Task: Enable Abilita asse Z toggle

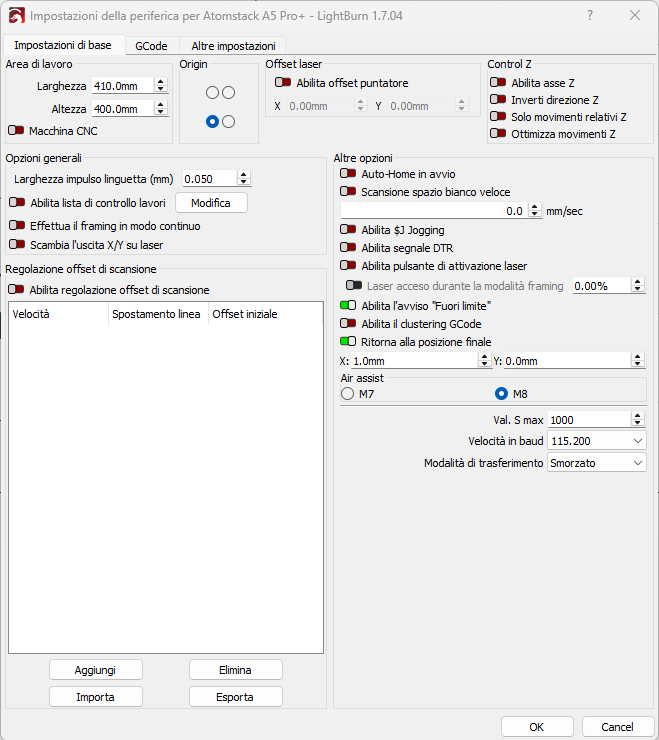Action: tap(497, 83)
